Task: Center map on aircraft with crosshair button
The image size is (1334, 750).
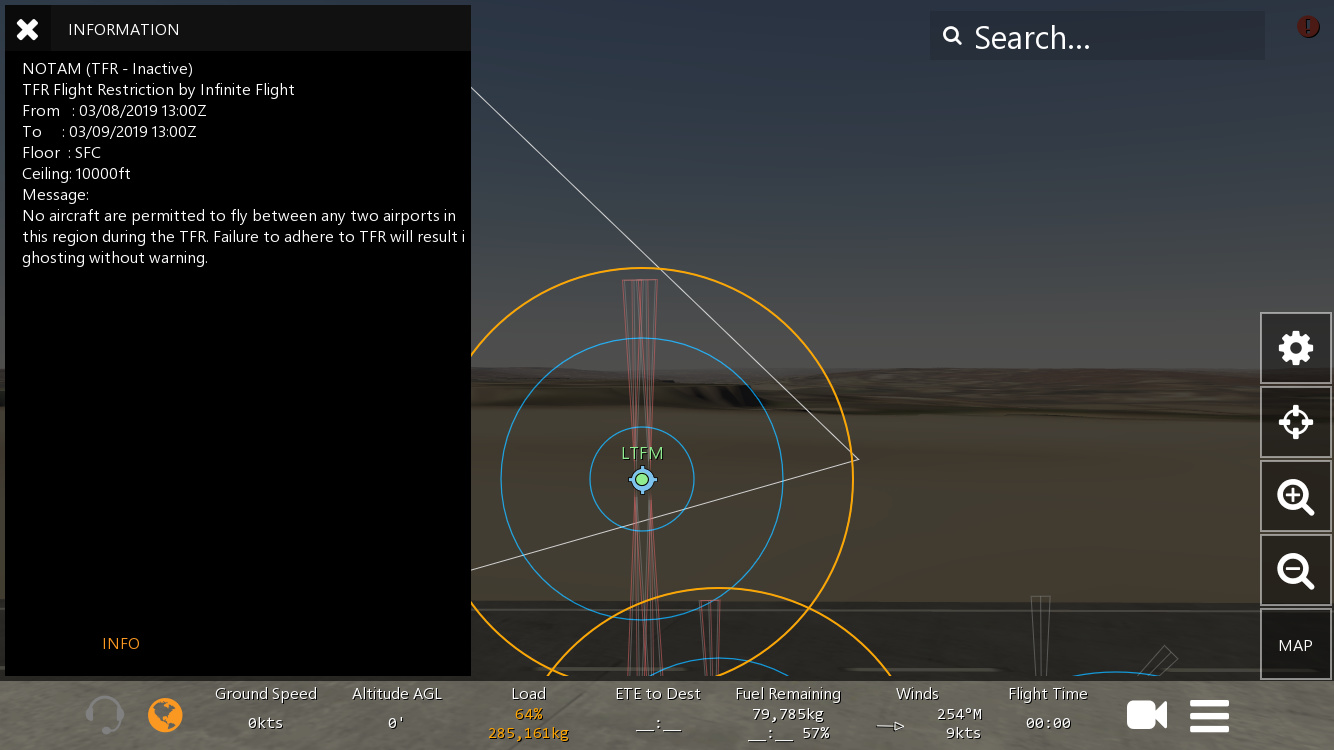Action: [x=1296, y=422]
